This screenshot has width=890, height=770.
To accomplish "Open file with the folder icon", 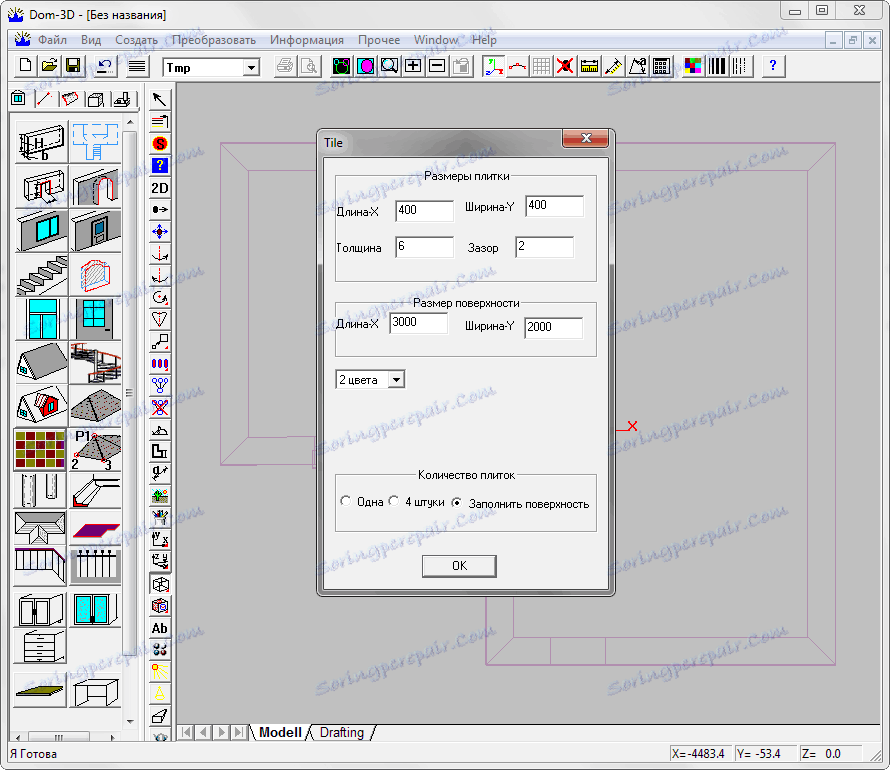I will click(x=49, y=66).
